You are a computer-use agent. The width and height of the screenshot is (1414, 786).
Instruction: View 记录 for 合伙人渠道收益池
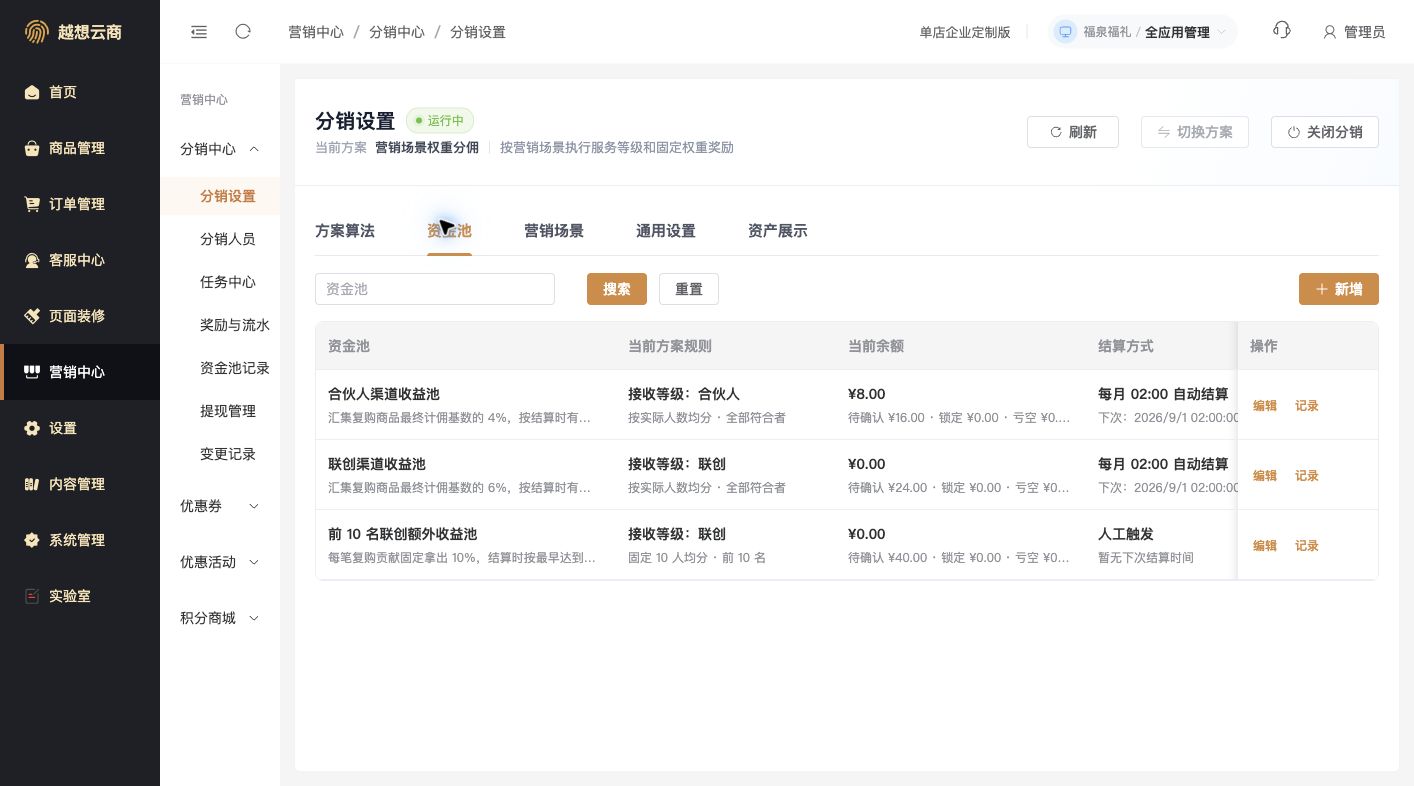[1307, 406]
